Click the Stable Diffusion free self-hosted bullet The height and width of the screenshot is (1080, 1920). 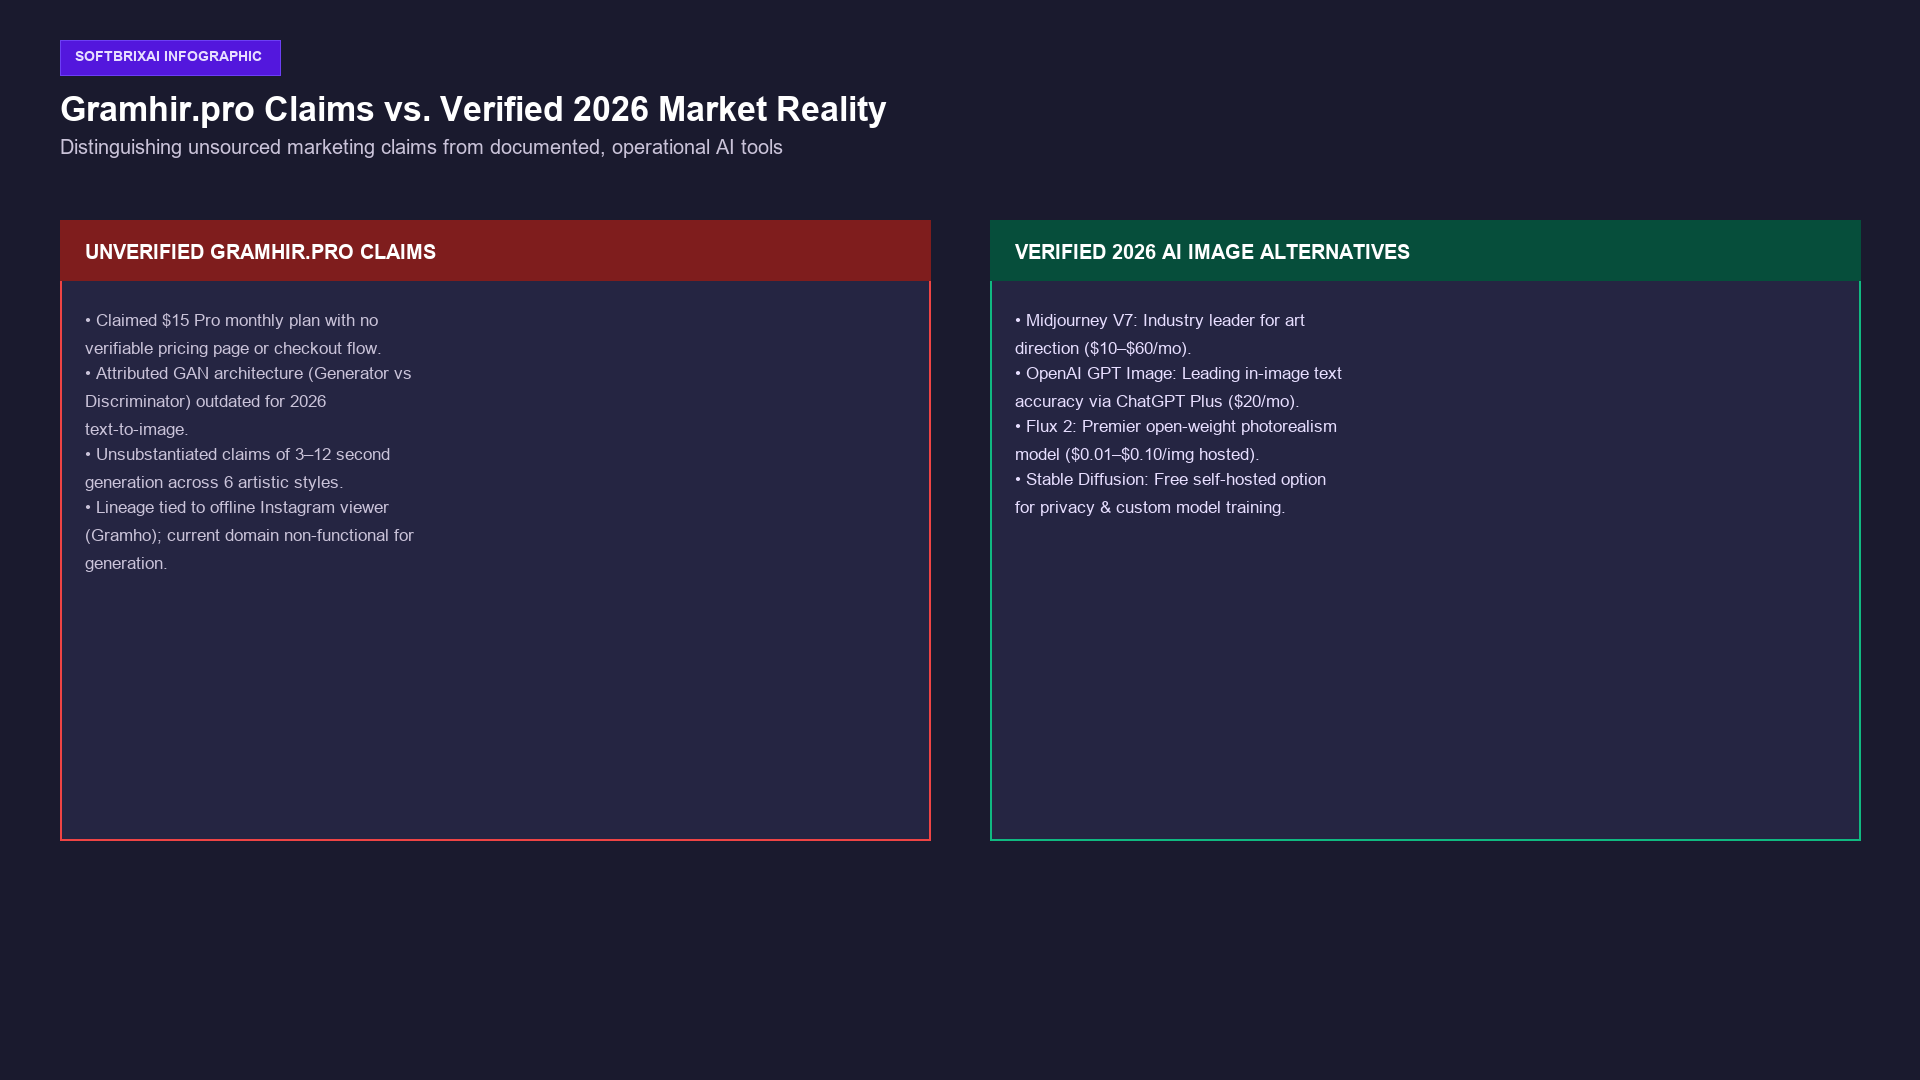tap(1170, 493)
